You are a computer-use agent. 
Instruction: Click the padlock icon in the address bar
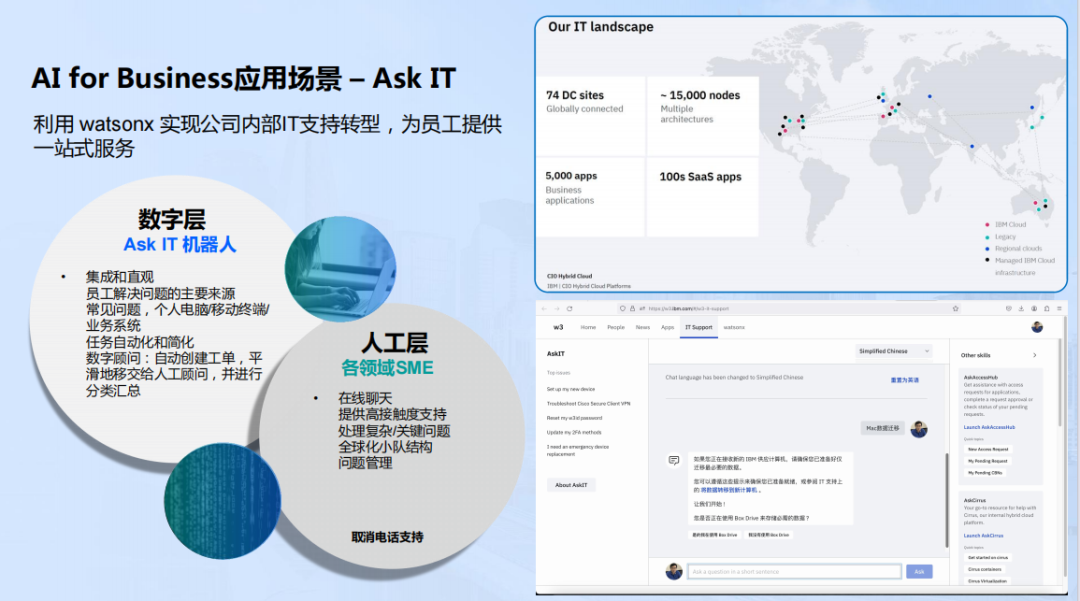pos(632,308)
